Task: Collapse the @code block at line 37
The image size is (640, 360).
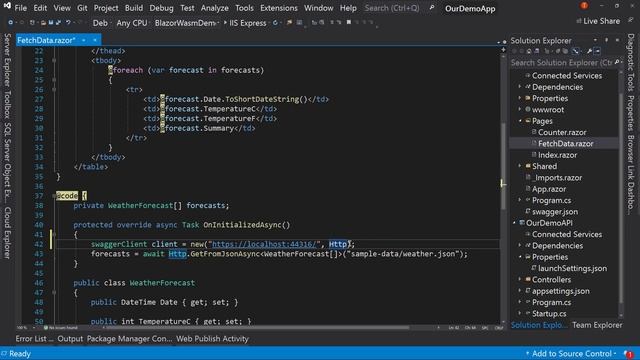Action: (x=54, y=196)
